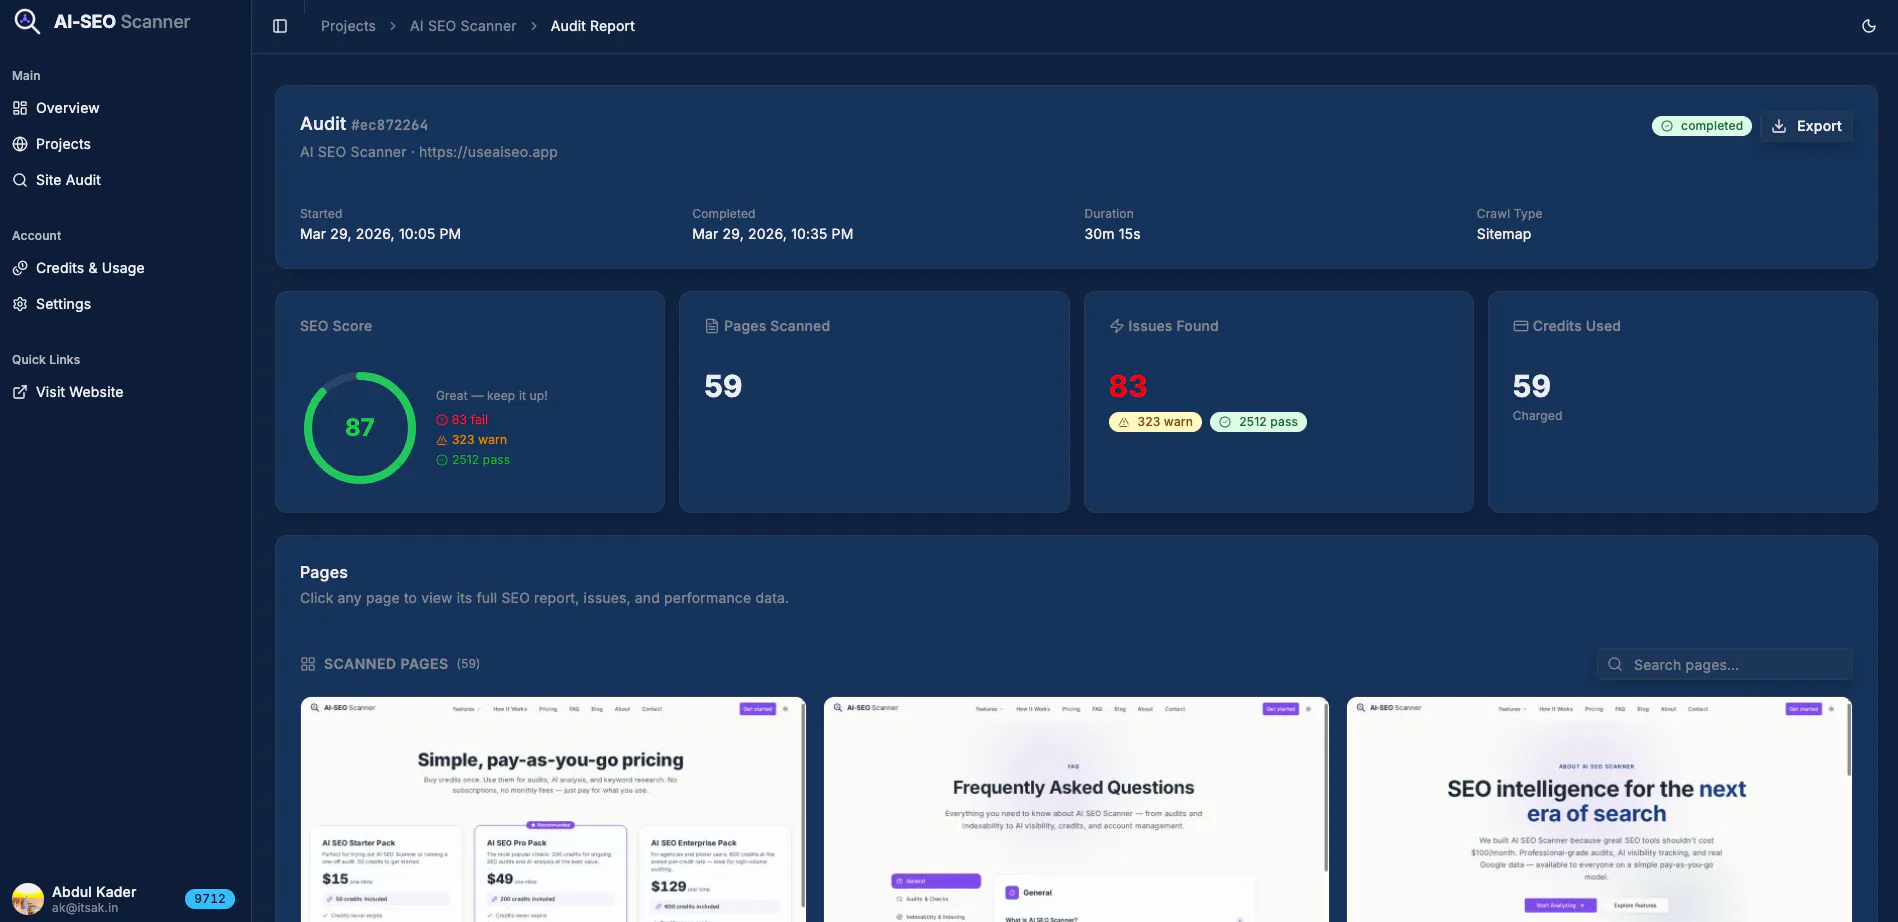Go to Projects breadcrumb

click(x=348, y=26)
